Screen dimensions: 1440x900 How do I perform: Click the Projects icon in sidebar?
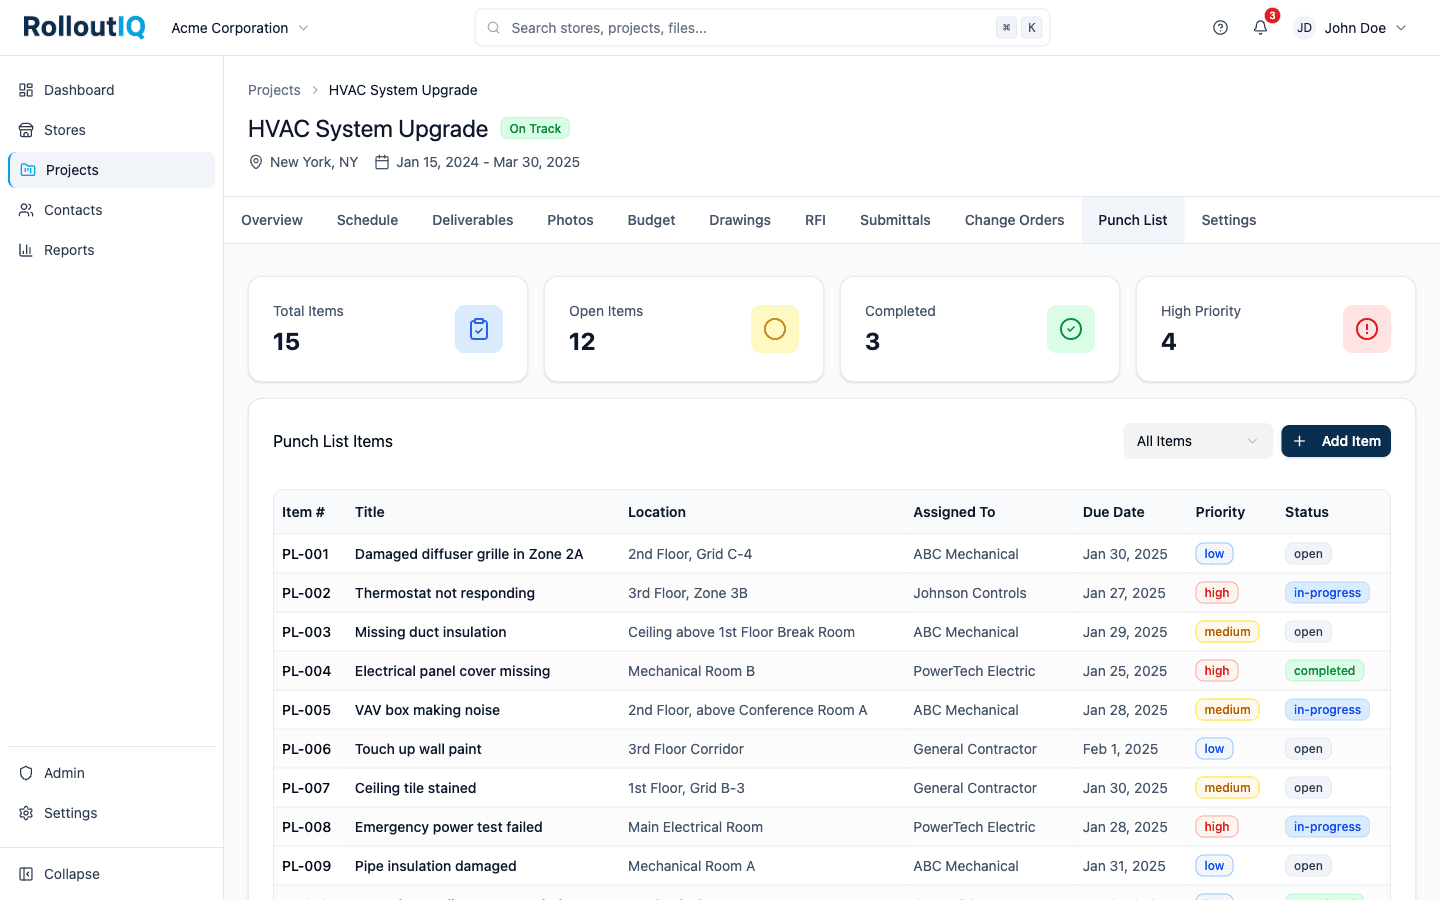click(x=28, y=170)
